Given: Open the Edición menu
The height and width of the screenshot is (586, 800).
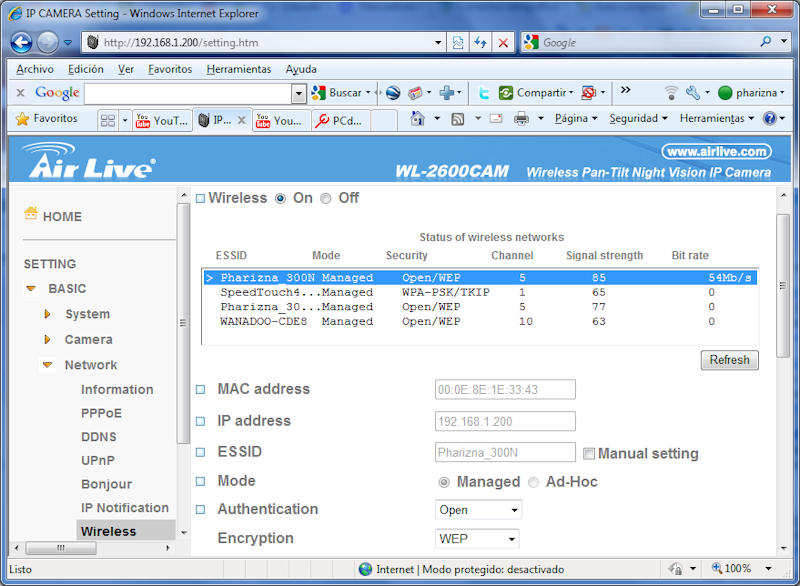Looking at the screenshot, I should point(86,69).
